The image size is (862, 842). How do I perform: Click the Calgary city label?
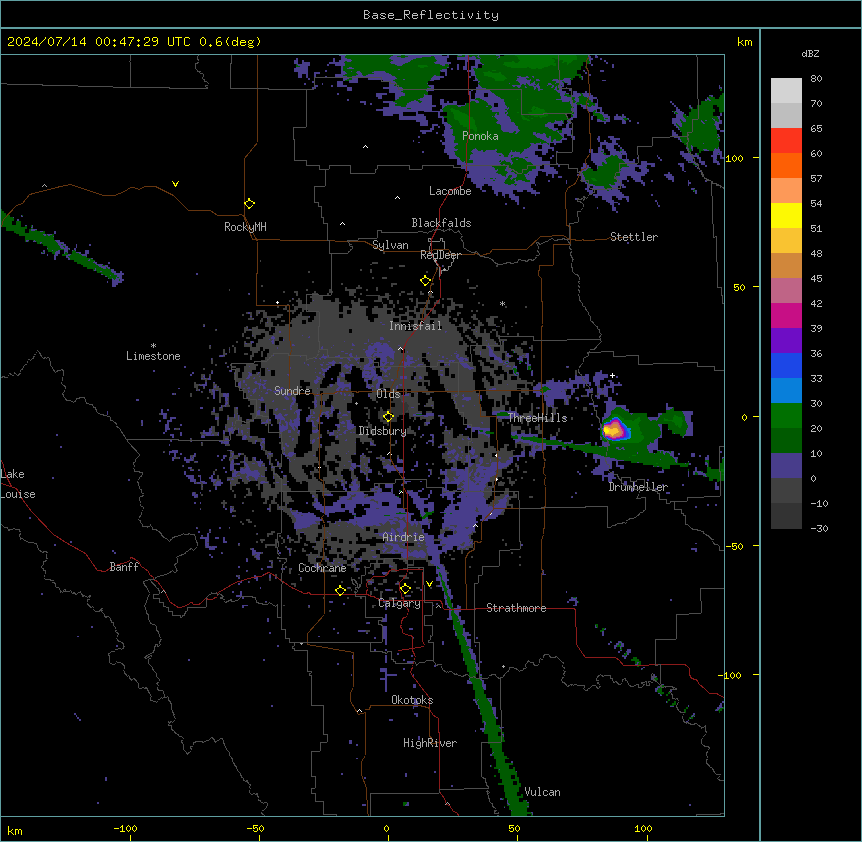click(x=399, y=603)
